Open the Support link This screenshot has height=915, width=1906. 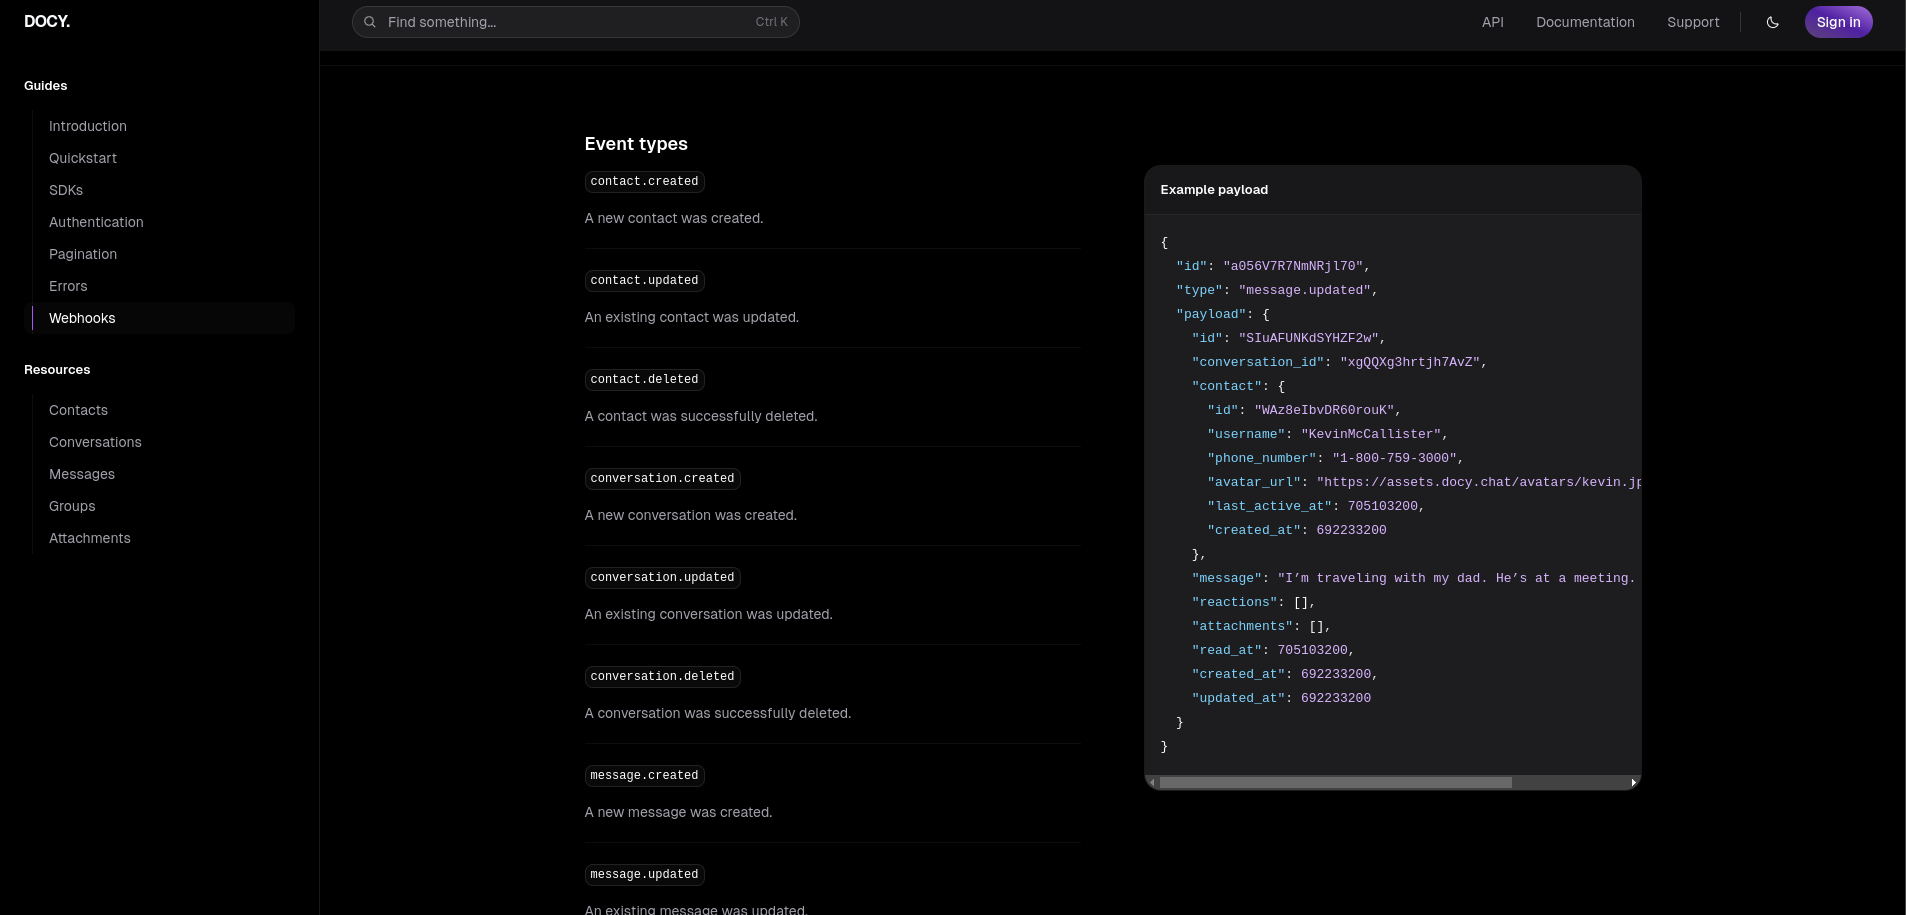(1693, 22)
